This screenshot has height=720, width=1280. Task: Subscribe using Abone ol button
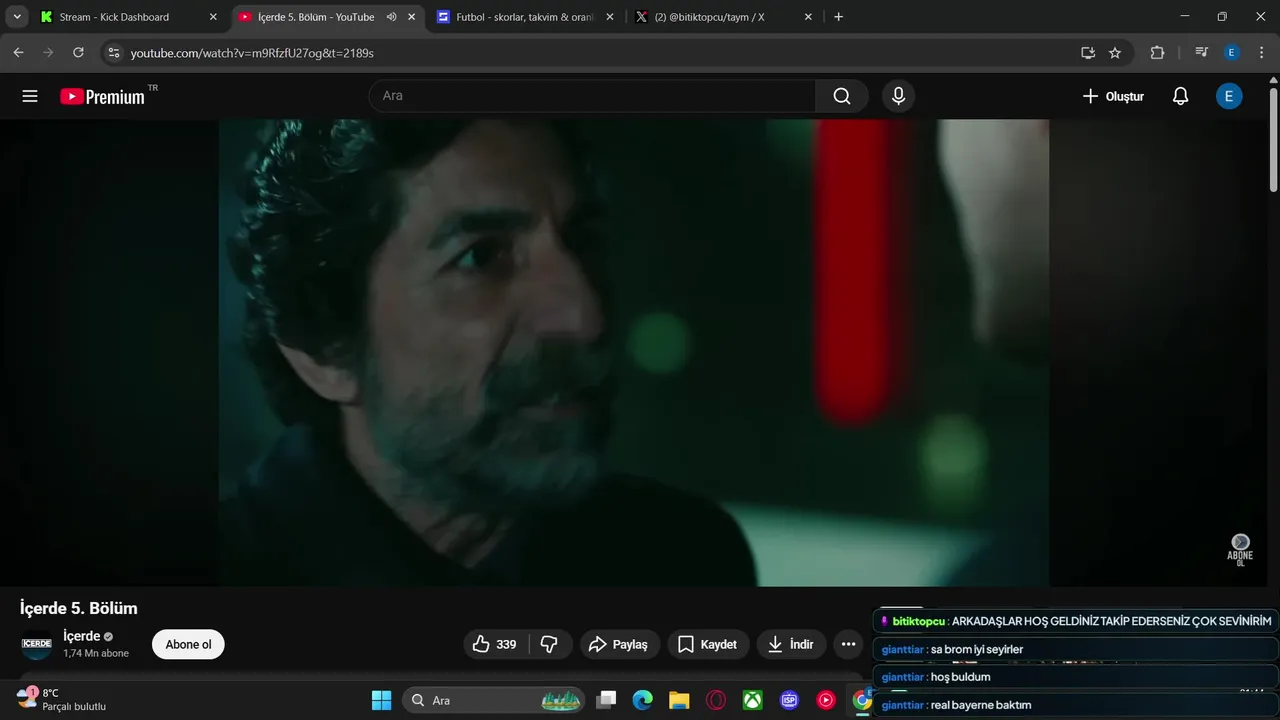pos(188,644)
